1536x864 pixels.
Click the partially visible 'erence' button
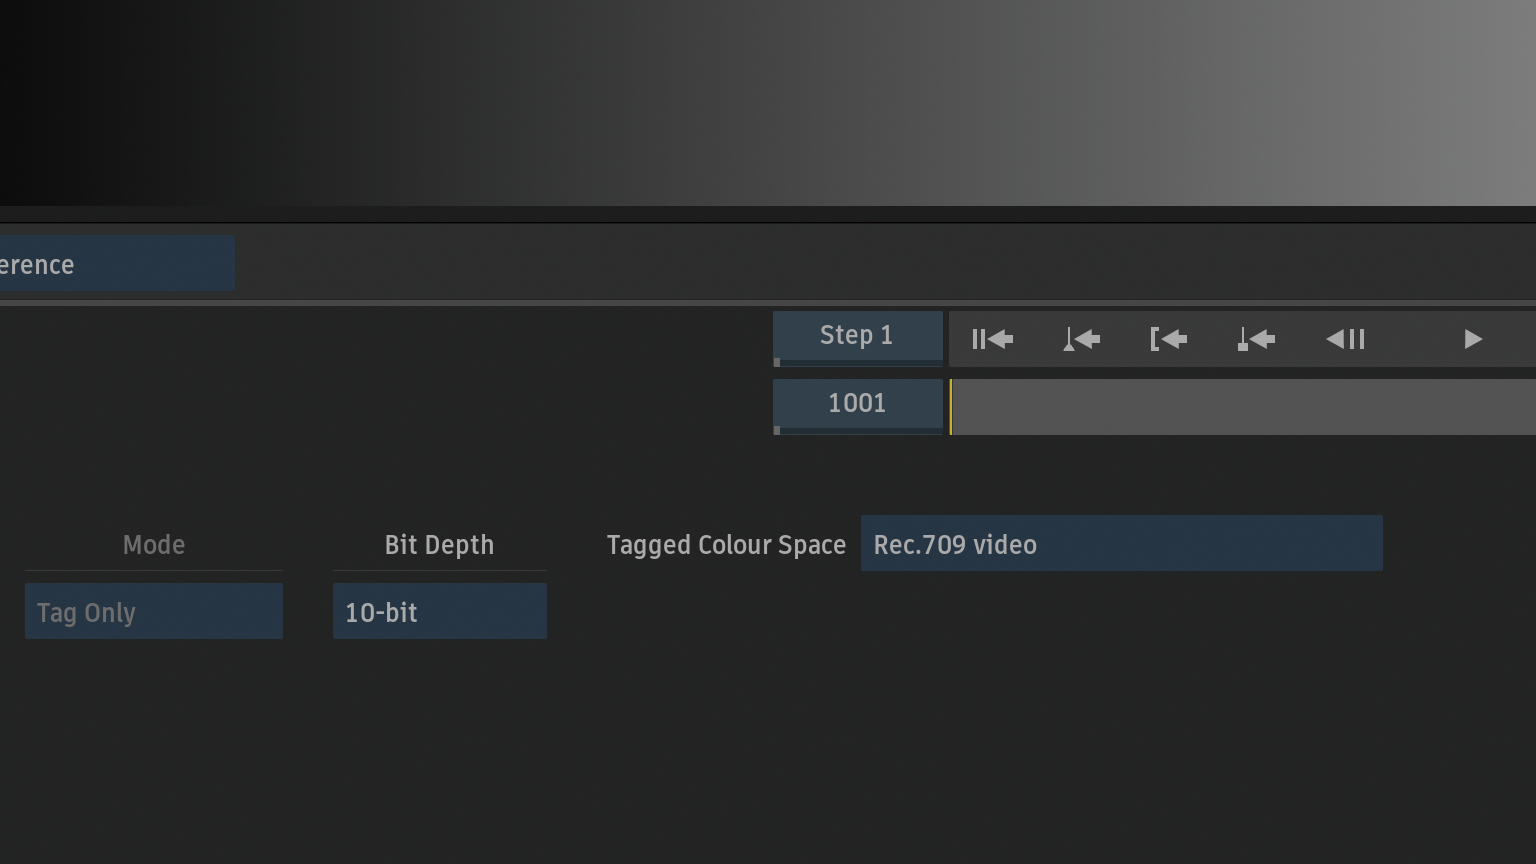116,264
